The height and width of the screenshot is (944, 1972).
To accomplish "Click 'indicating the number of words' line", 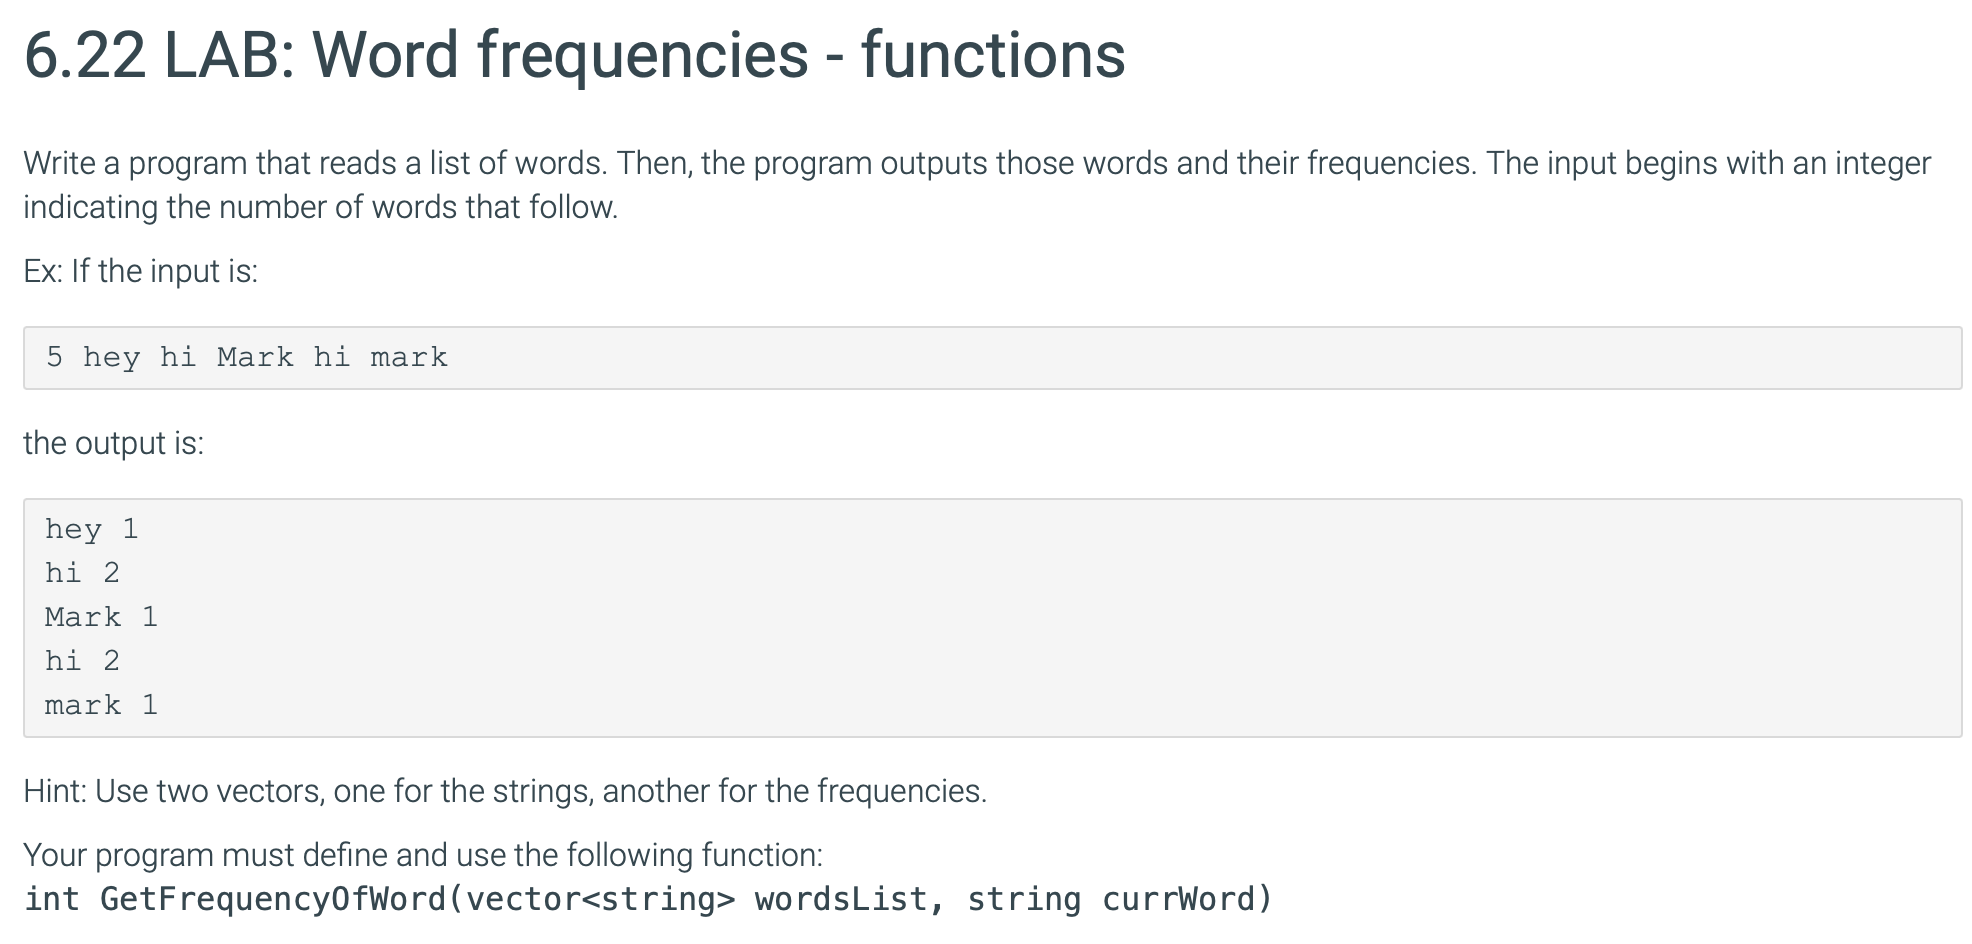I will [321, 207].
